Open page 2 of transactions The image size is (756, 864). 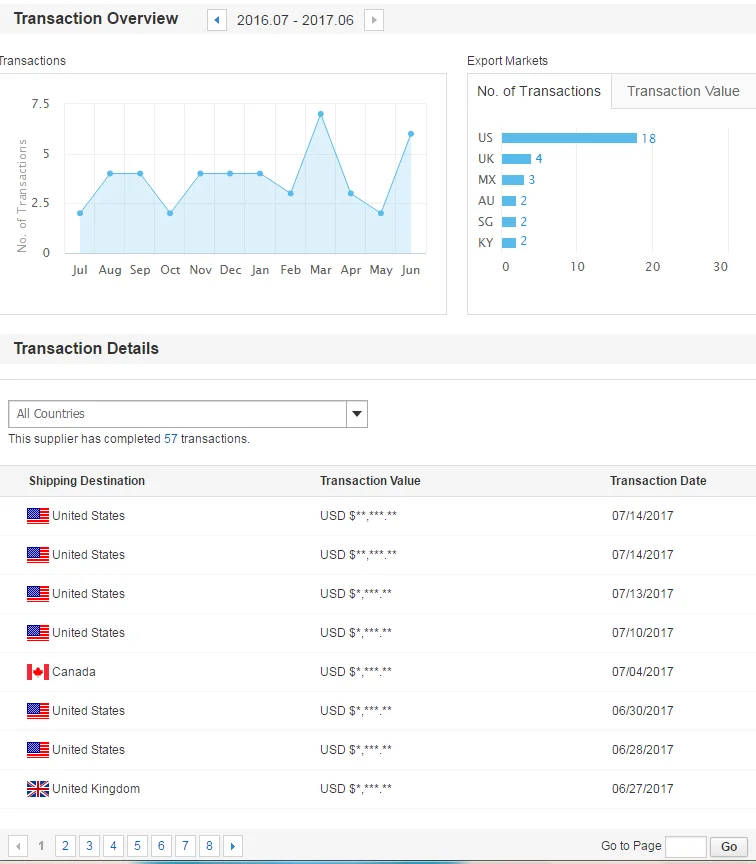pos(65,846)
